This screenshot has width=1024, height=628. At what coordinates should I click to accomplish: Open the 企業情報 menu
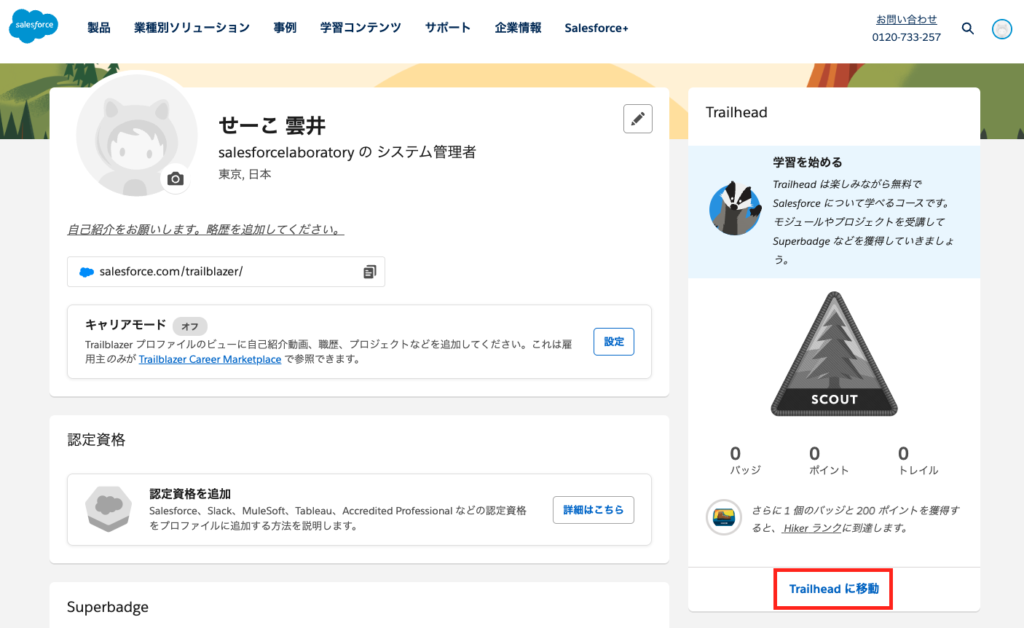tap(518, 27)
